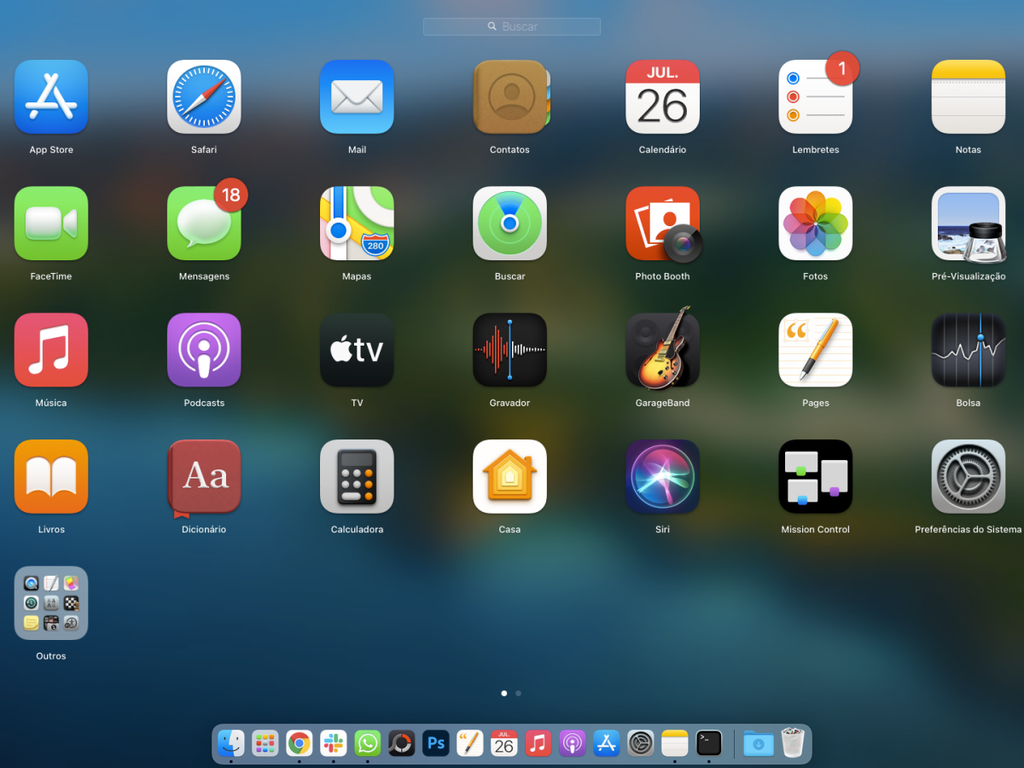Open the Mail app
The height and width of the screenshot is (768, 1024).
[x=357, y=97]
